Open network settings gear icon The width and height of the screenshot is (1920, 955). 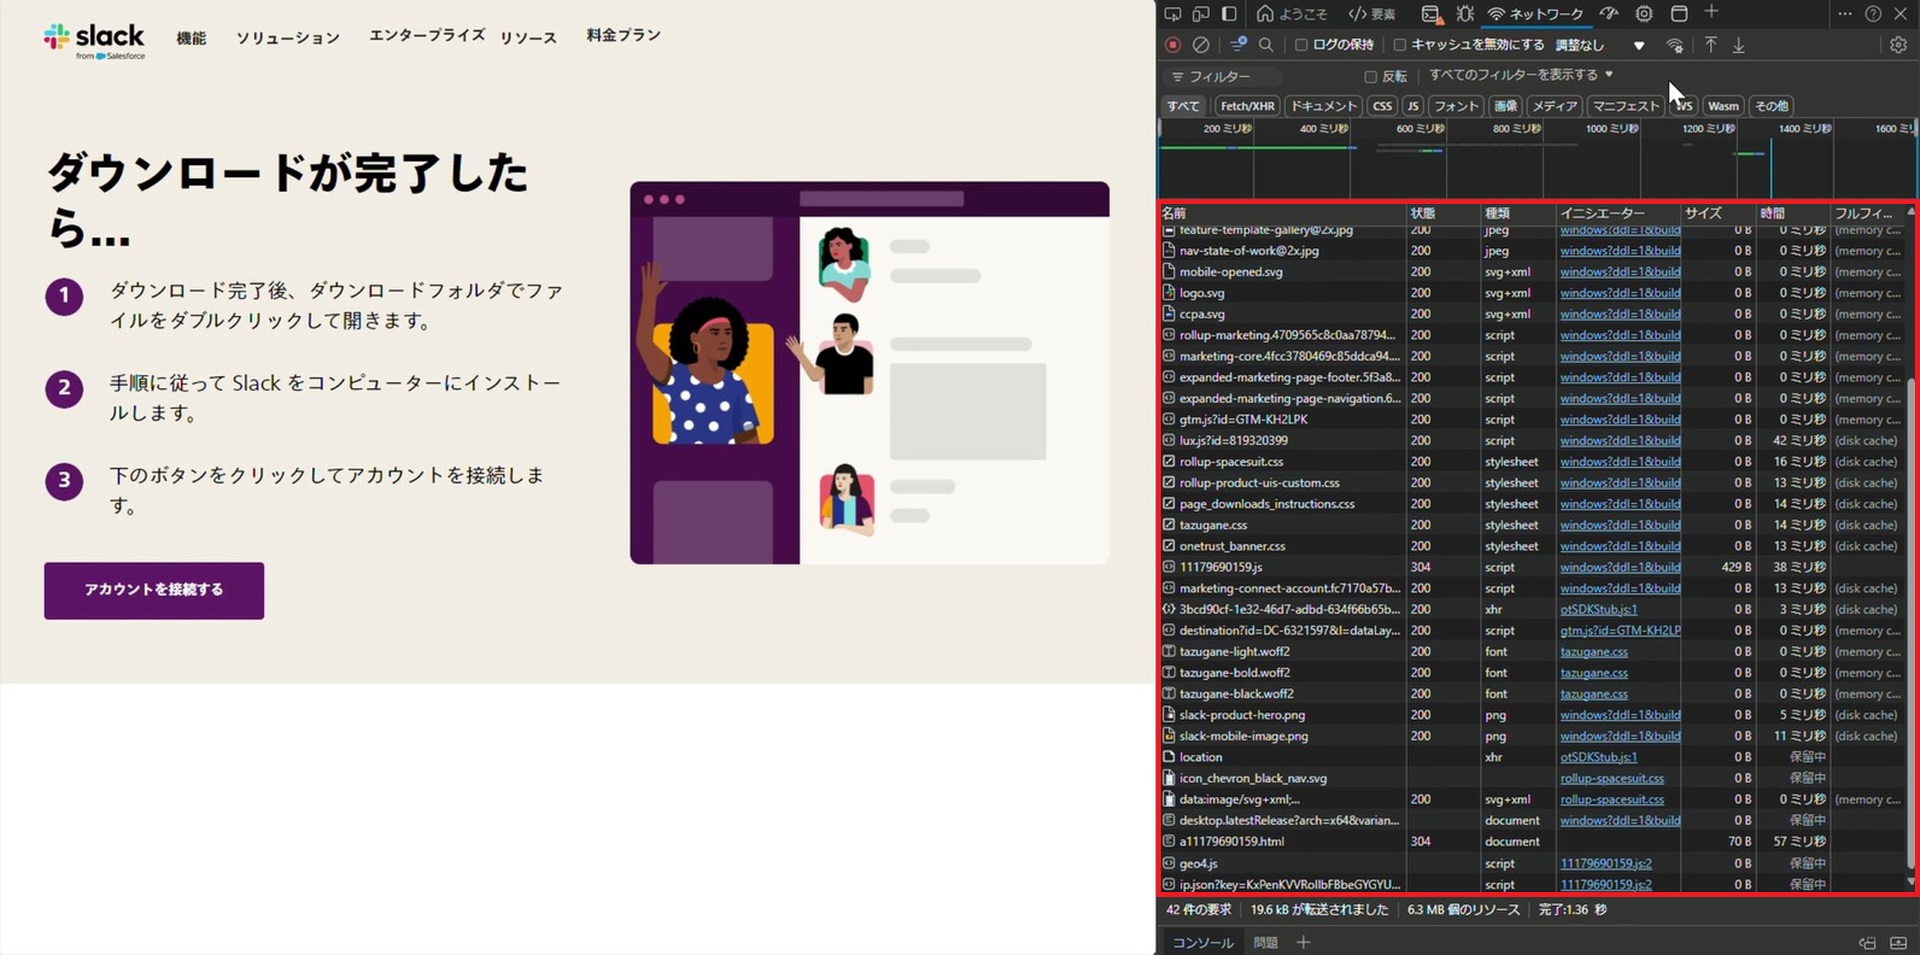1898,45
